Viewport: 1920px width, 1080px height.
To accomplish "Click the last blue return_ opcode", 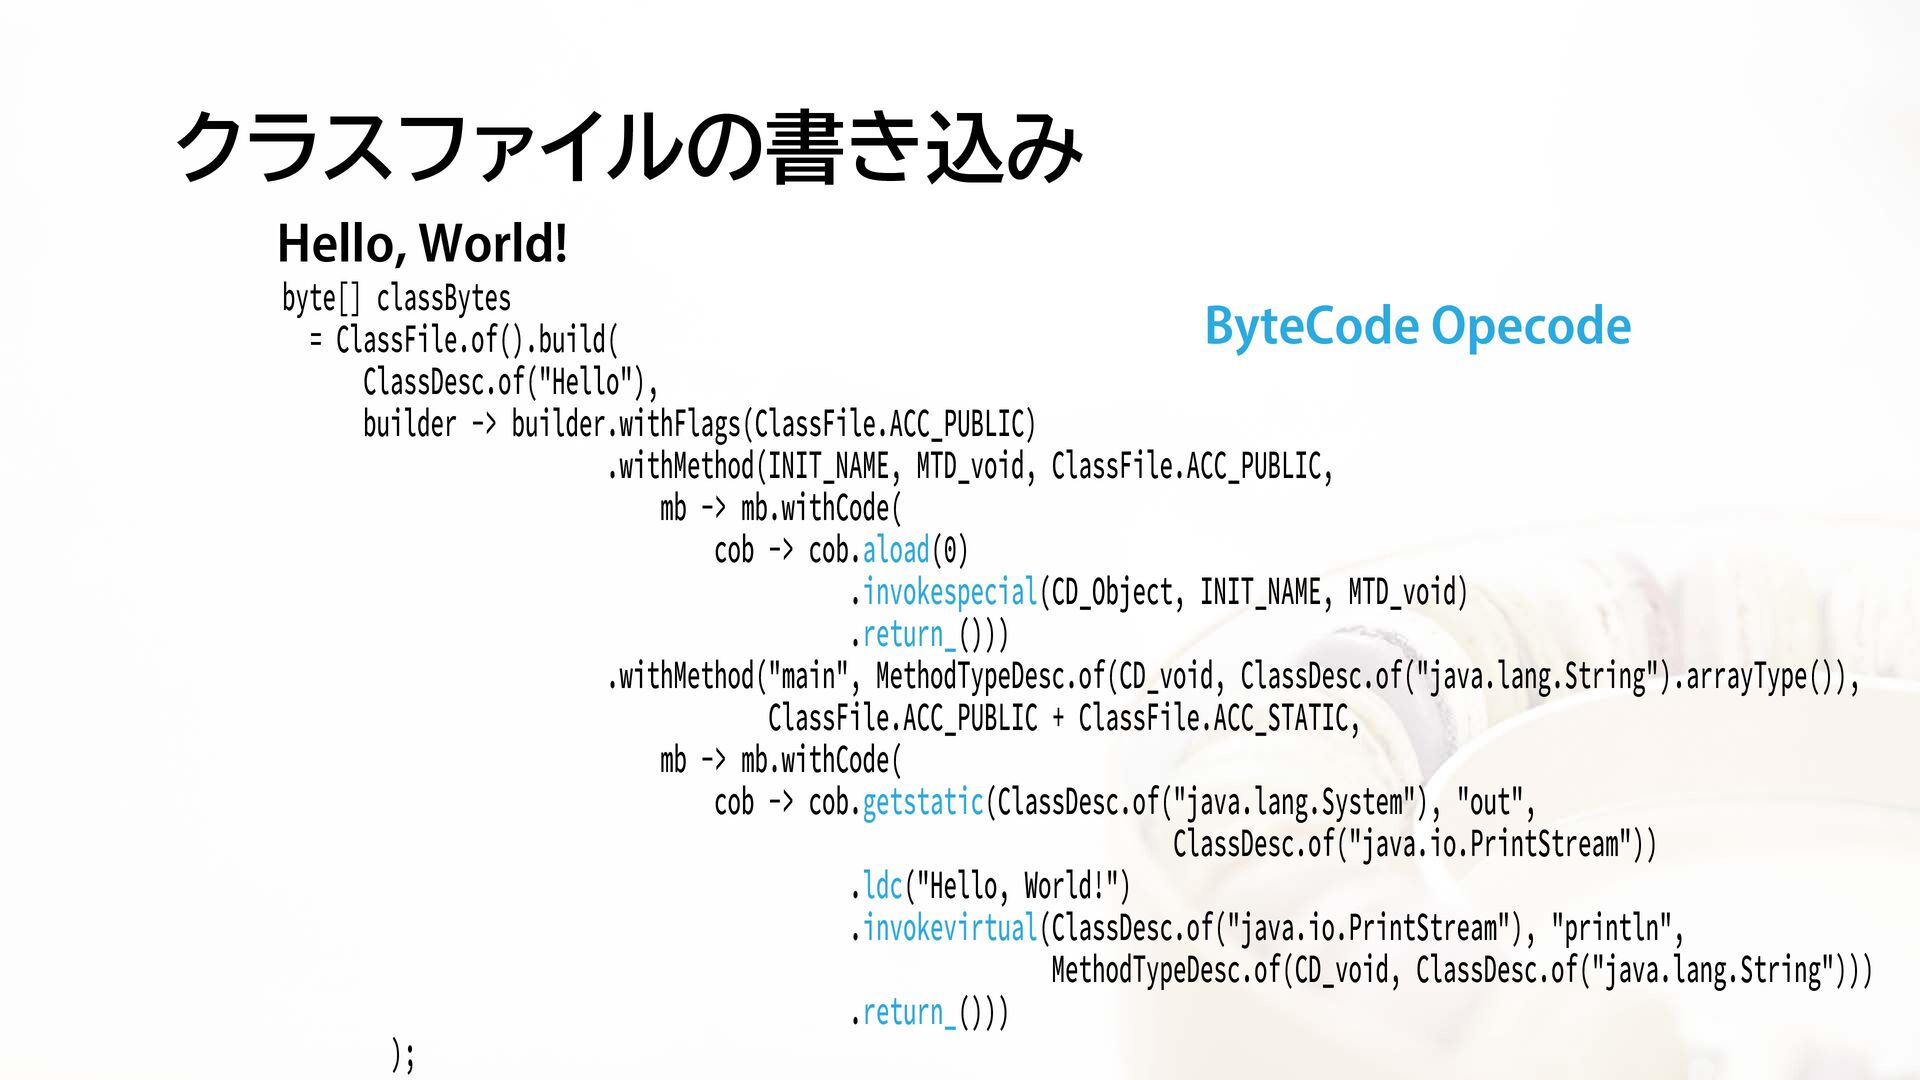I will (x=908, y=1012).
